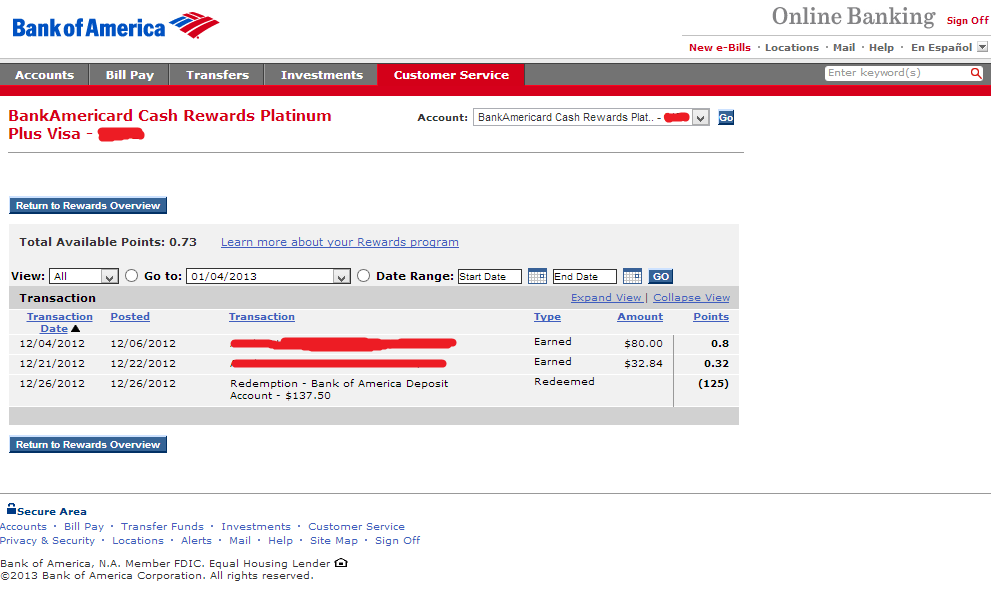Click the keyword search field

[897, 73]
